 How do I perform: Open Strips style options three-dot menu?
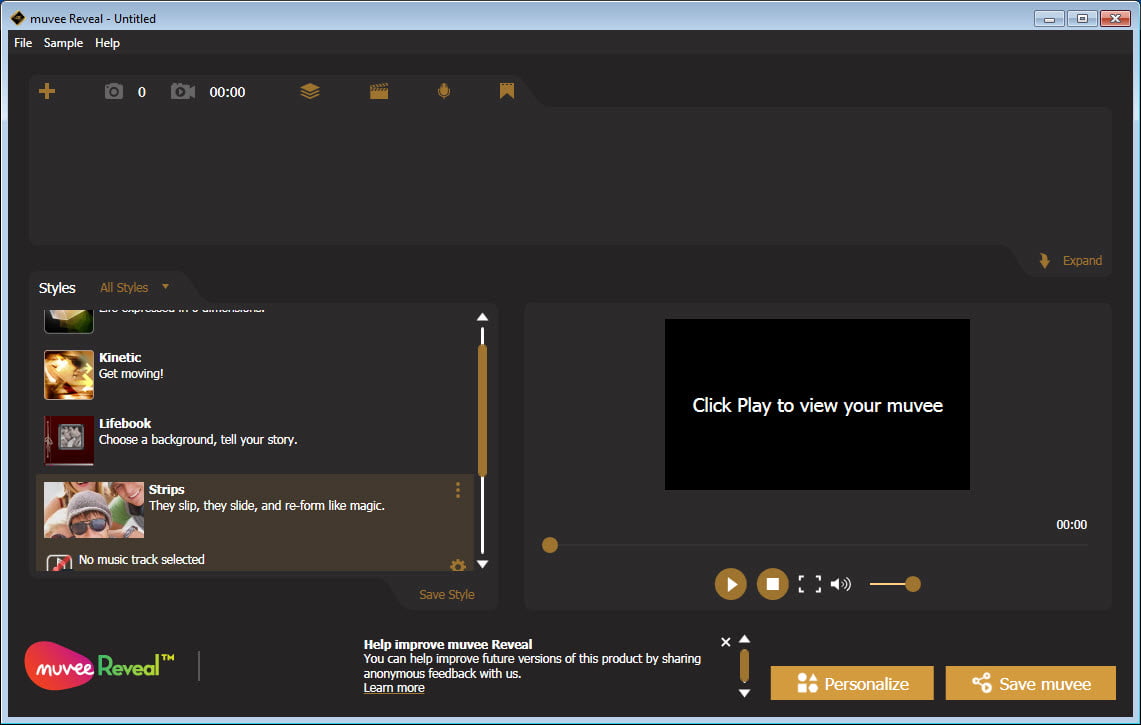(x=458, y=490)
